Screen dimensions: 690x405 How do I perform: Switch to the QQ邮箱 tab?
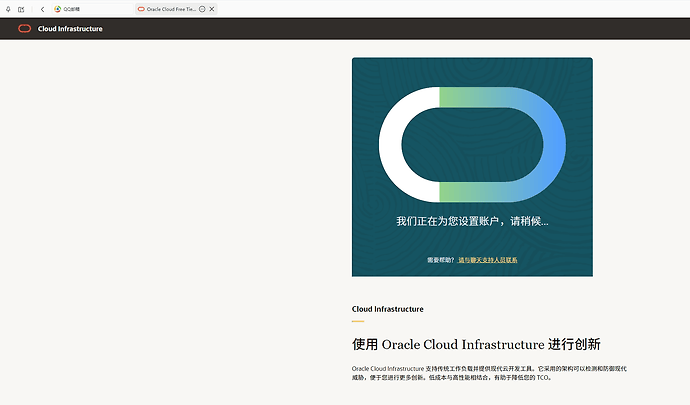click(x=92, y=9)
